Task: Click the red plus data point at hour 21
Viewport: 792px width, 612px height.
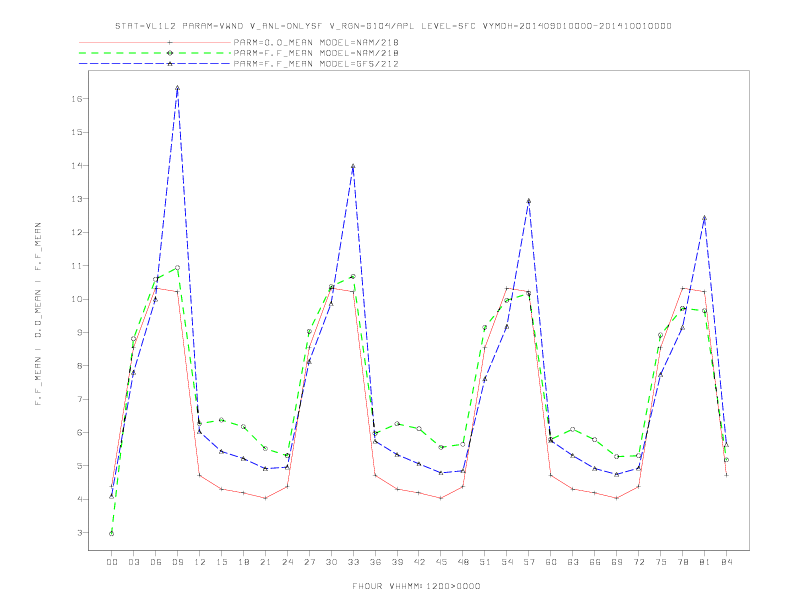Action: 265,498
